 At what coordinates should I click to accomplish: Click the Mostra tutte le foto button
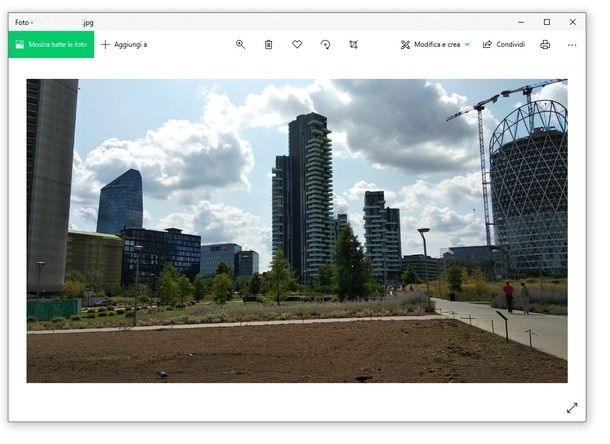pos(51,45)
